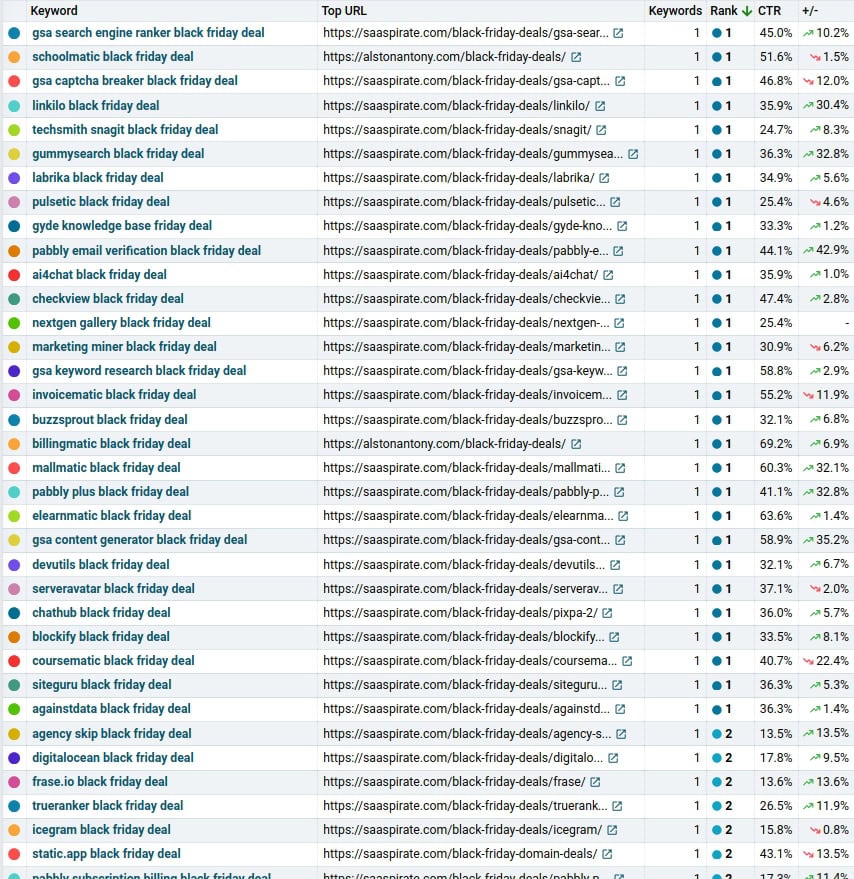This screenshot has width=854, height=879.
Task: Open external link icon for digitalocean URL
Action: point(613,758)
